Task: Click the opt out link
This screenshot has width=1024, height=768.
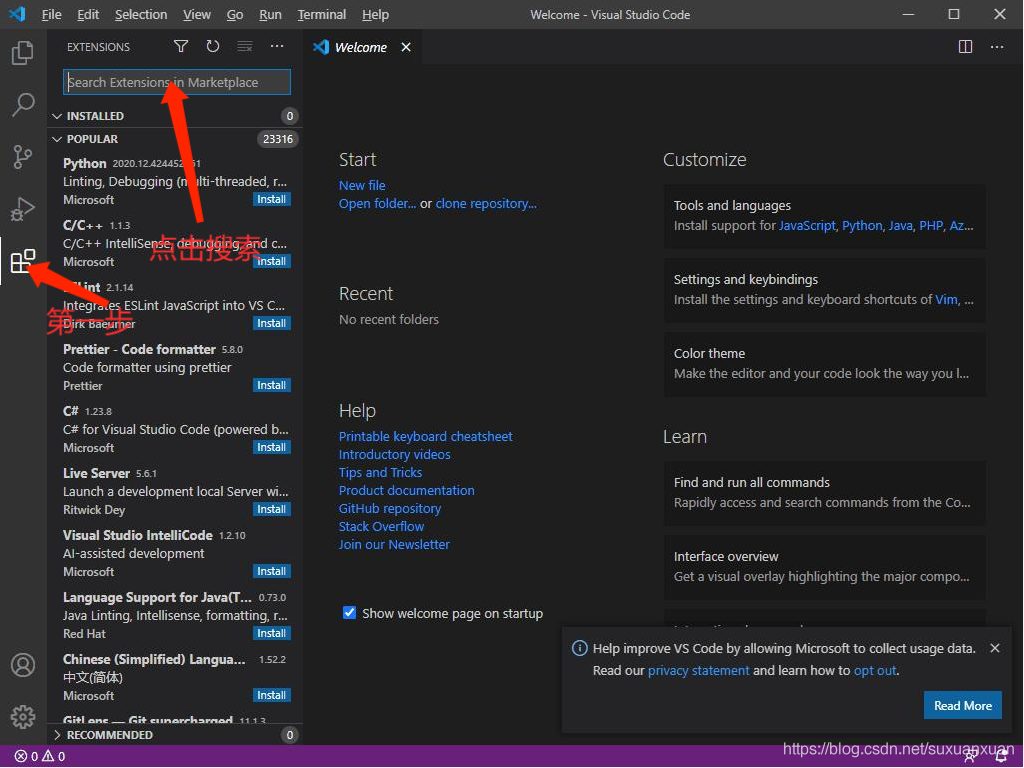Action: click(x=875, y=671)
